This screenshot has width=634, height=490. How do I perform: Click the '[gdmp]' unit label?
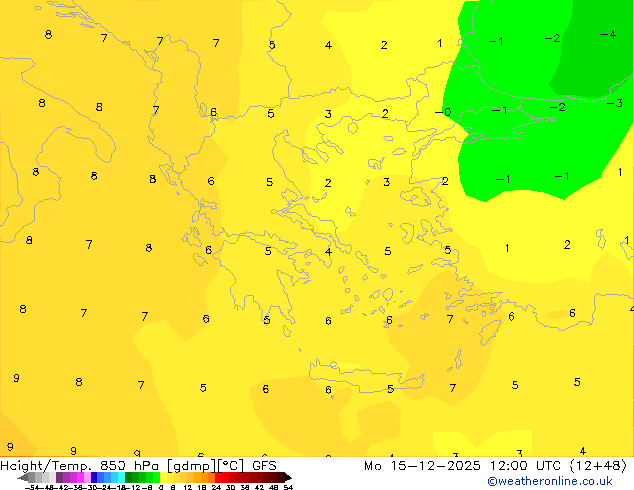(192, 466)
